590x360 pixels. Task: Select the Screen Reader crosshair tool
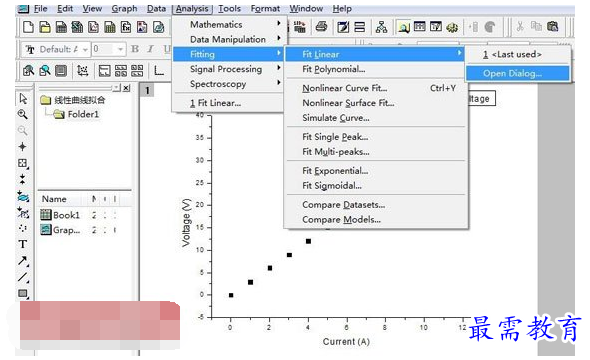23,146
